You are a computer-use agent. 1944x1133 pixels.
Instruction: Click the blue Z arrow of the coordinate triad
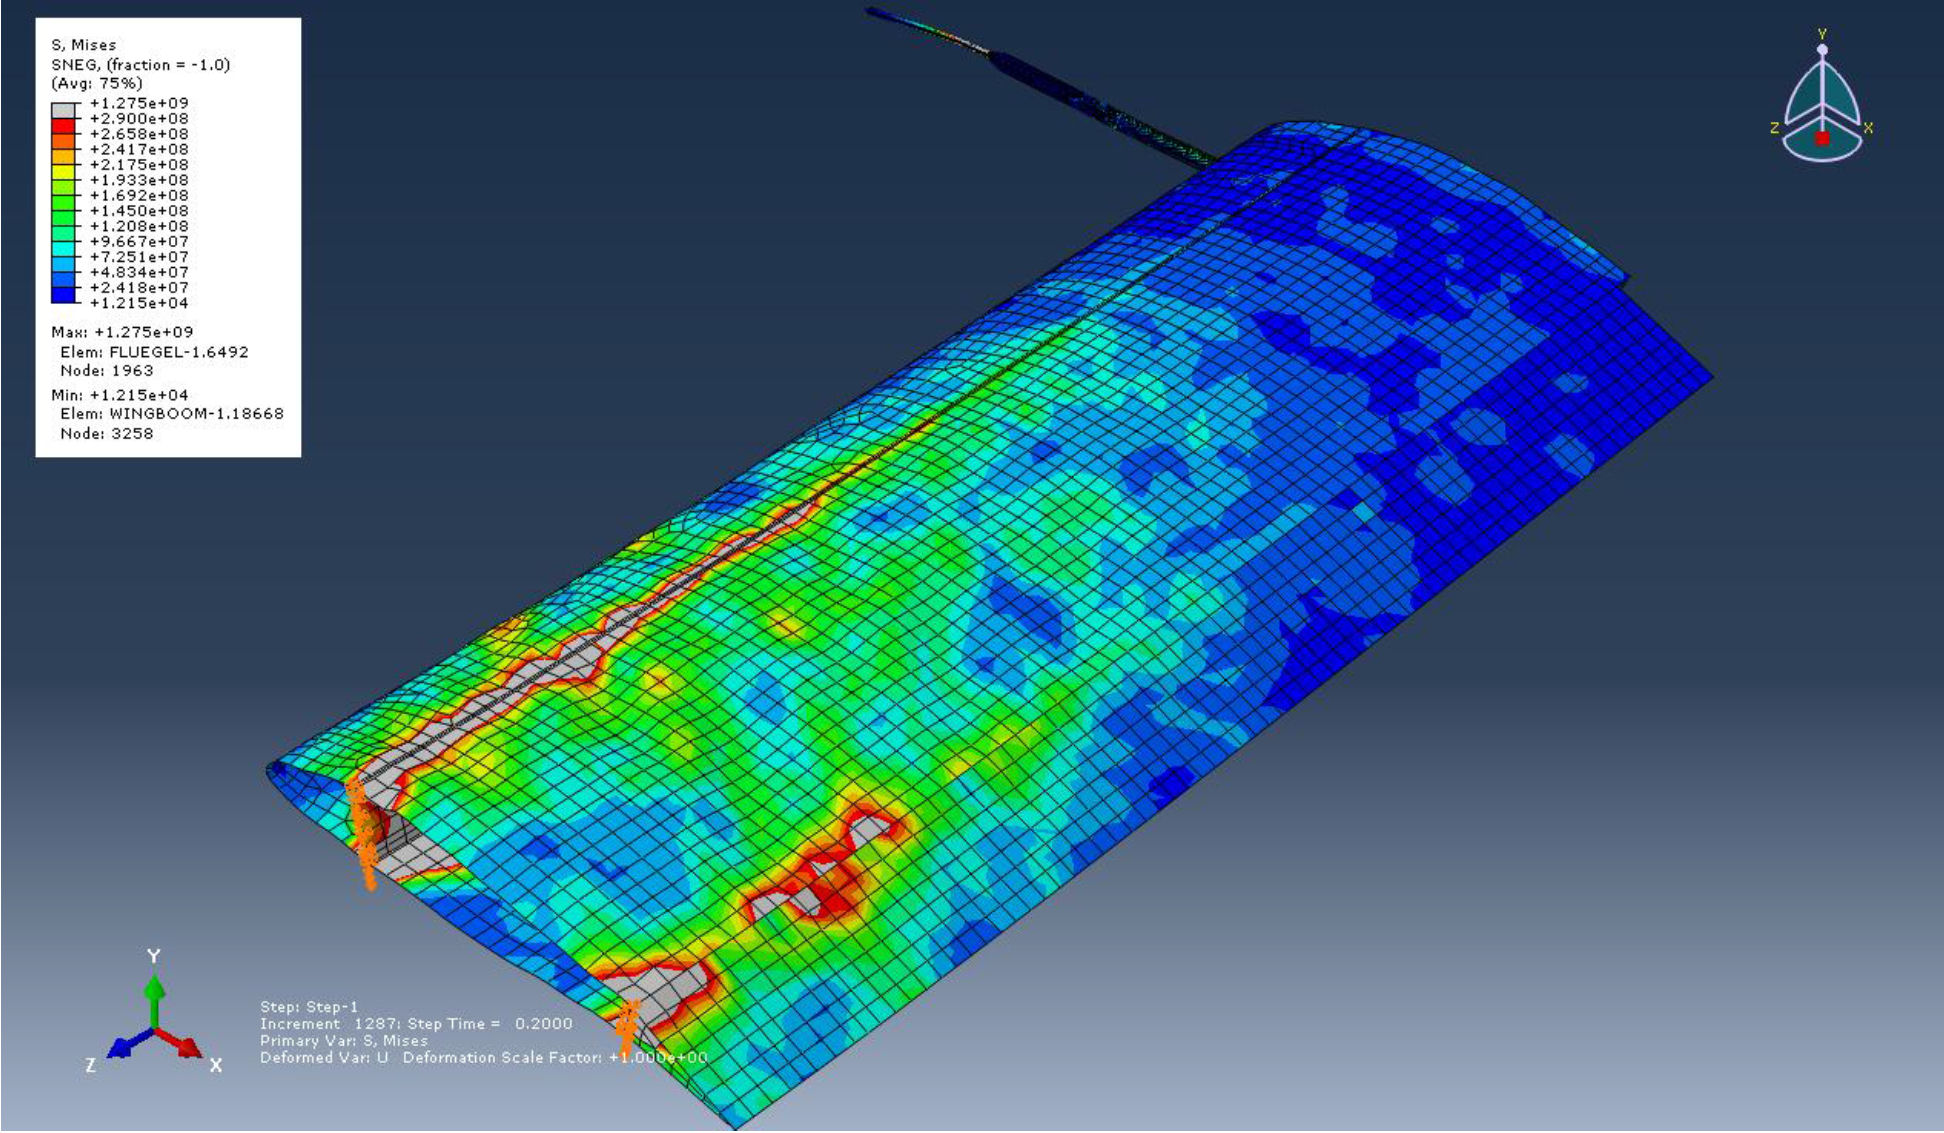[x=121, y=1047]
